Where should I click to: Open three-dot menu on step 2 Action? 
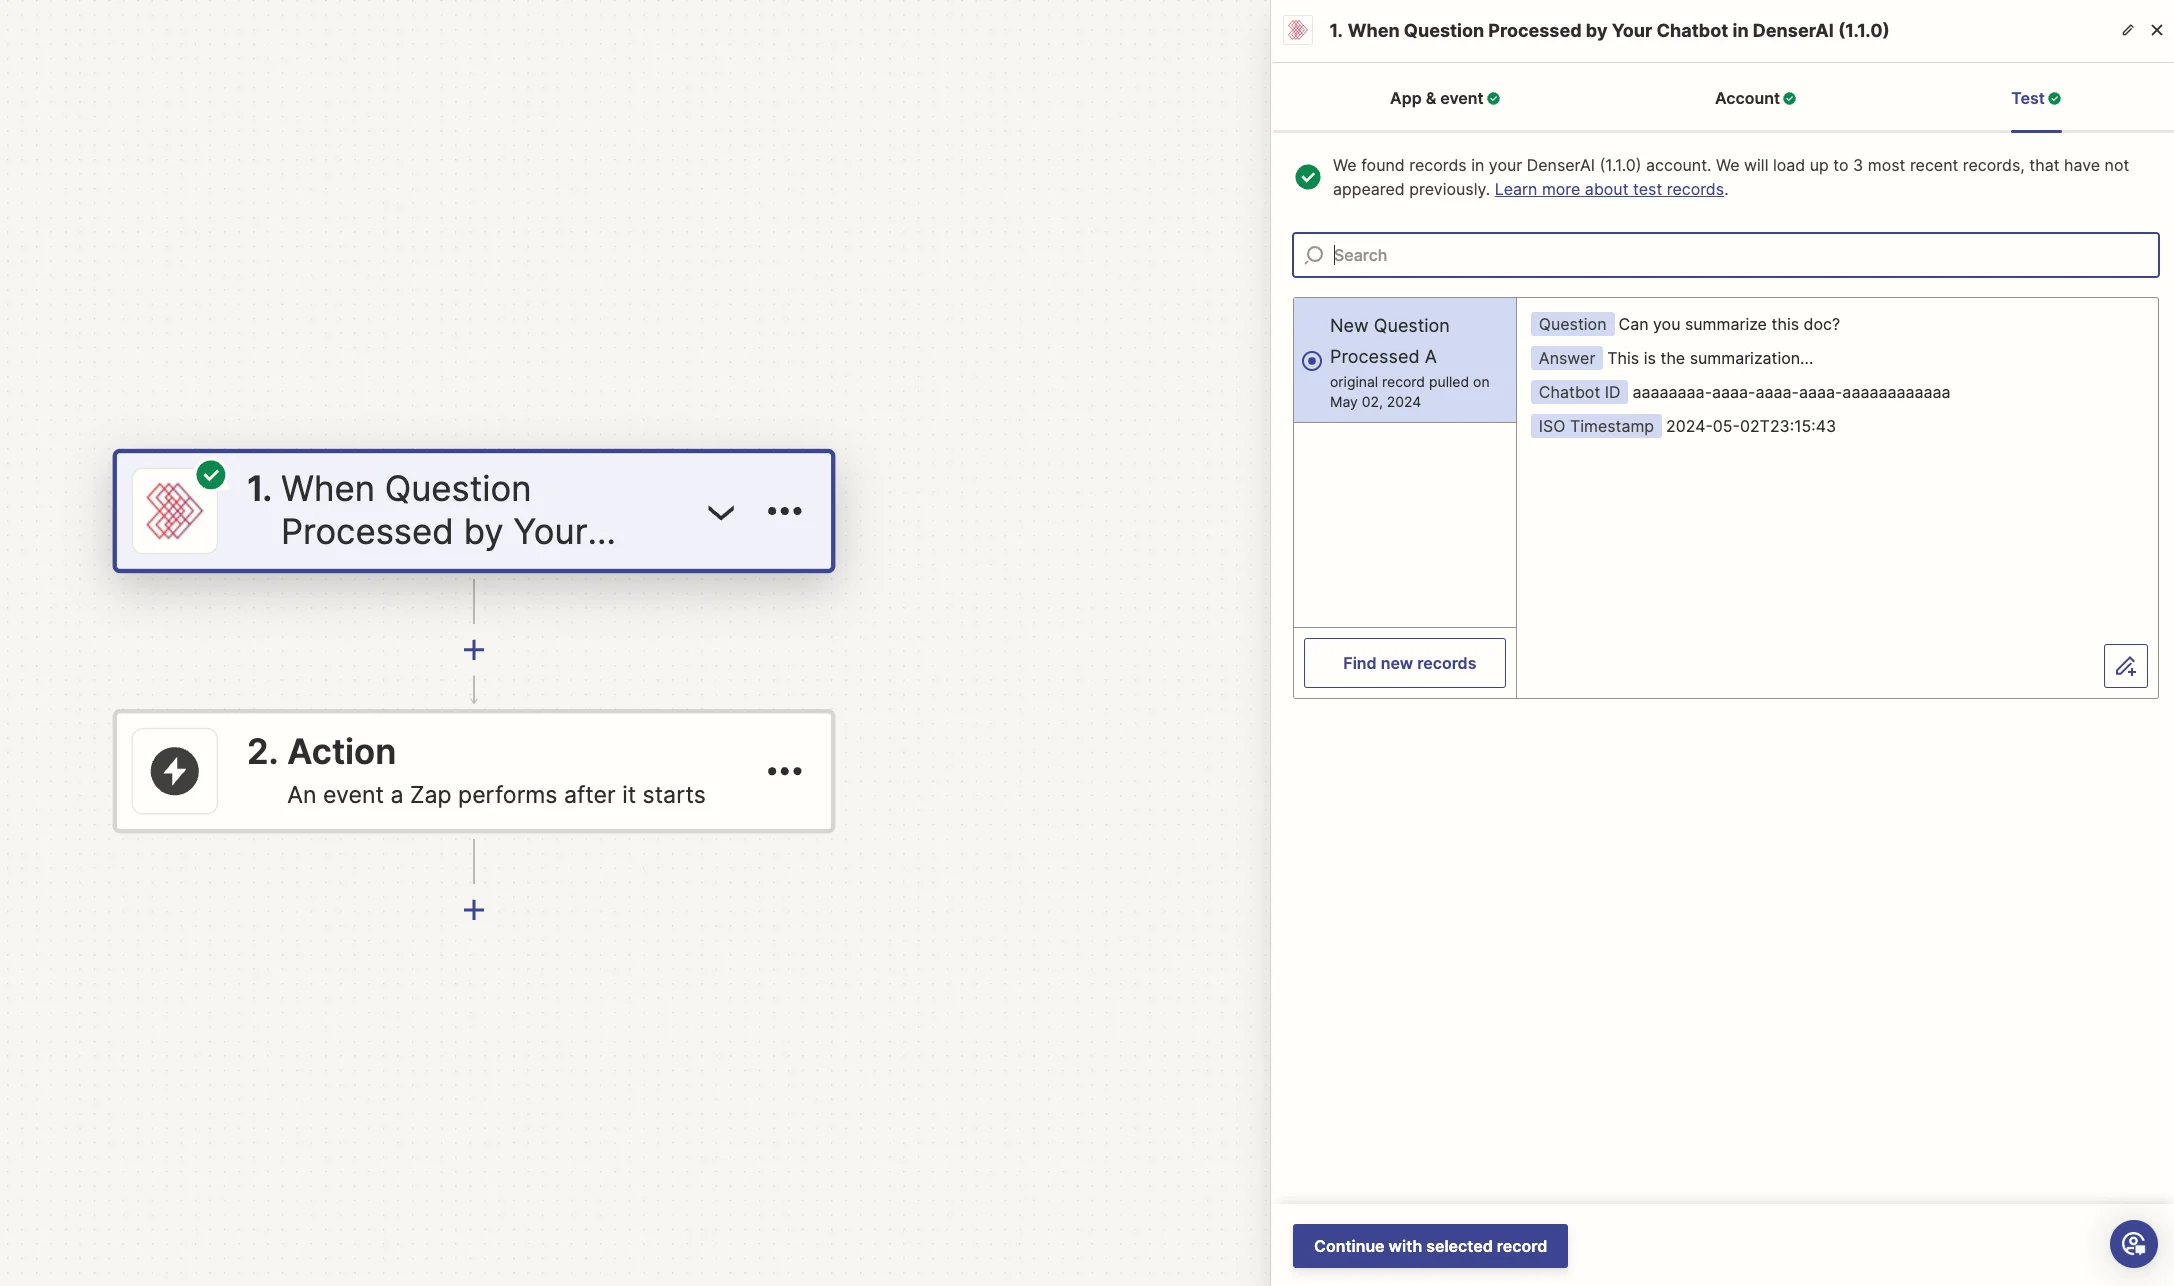[x=784, y=771]
